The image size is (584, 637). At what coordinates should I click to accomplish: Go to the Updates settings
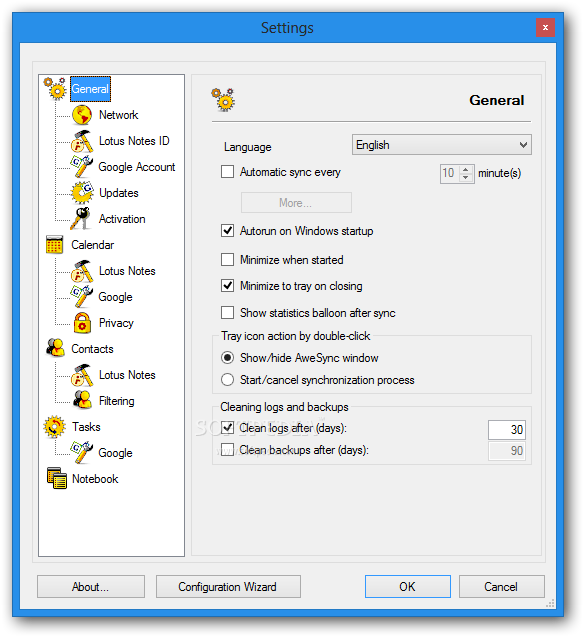[x=119, y=193]
